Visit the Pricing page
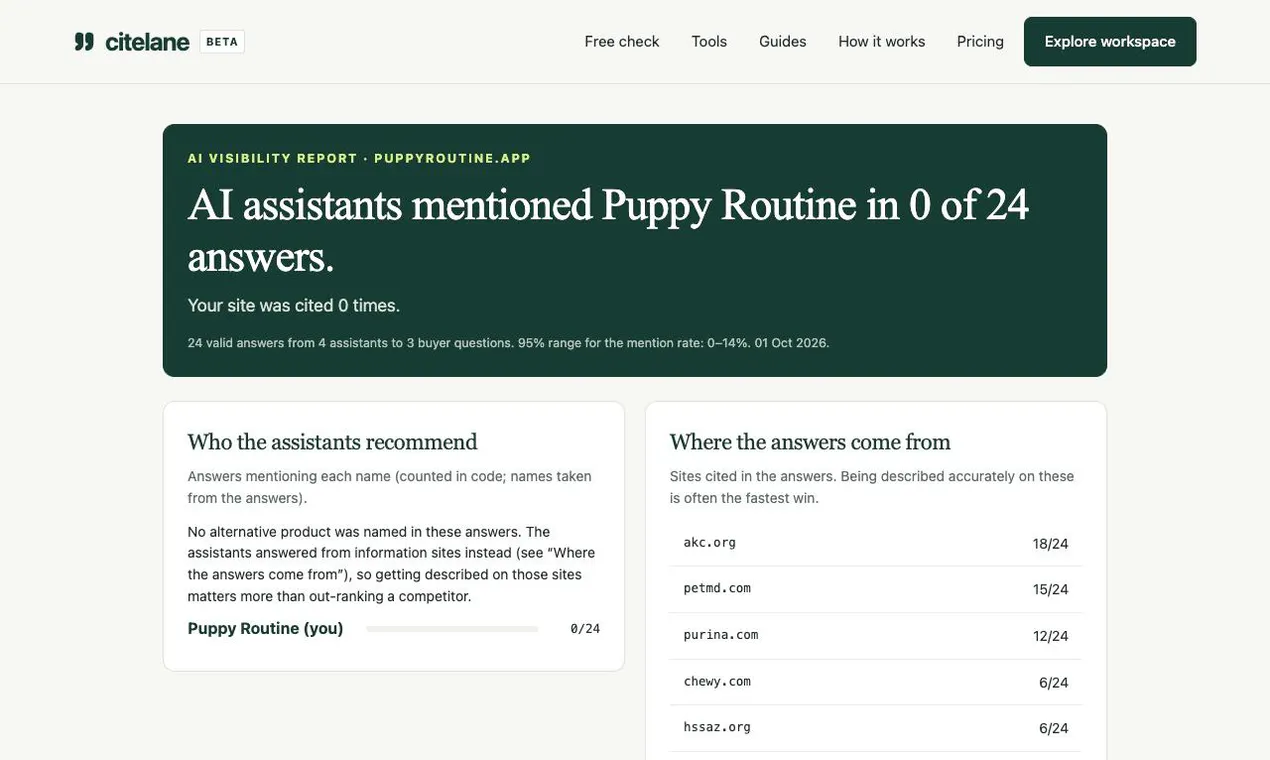Image resolution: width=1270 pixels, height=760 pixels. tap(980, 41)
